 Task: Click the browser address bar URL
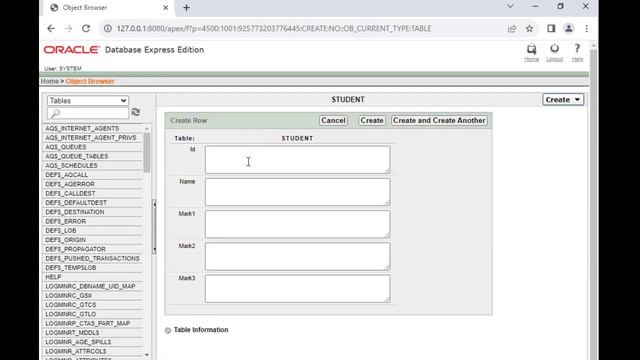[273, 29]
